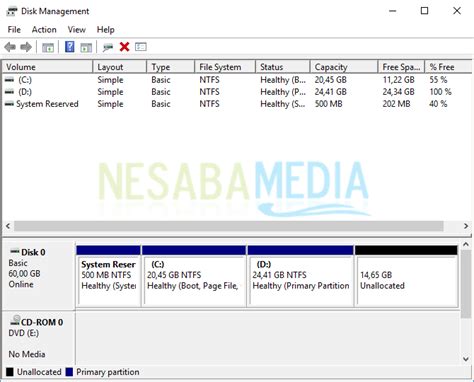Image resolution: width=474 pixels, height=382 pixels.
Task: Sort by the Free Space column header
Action: (401, 67)
